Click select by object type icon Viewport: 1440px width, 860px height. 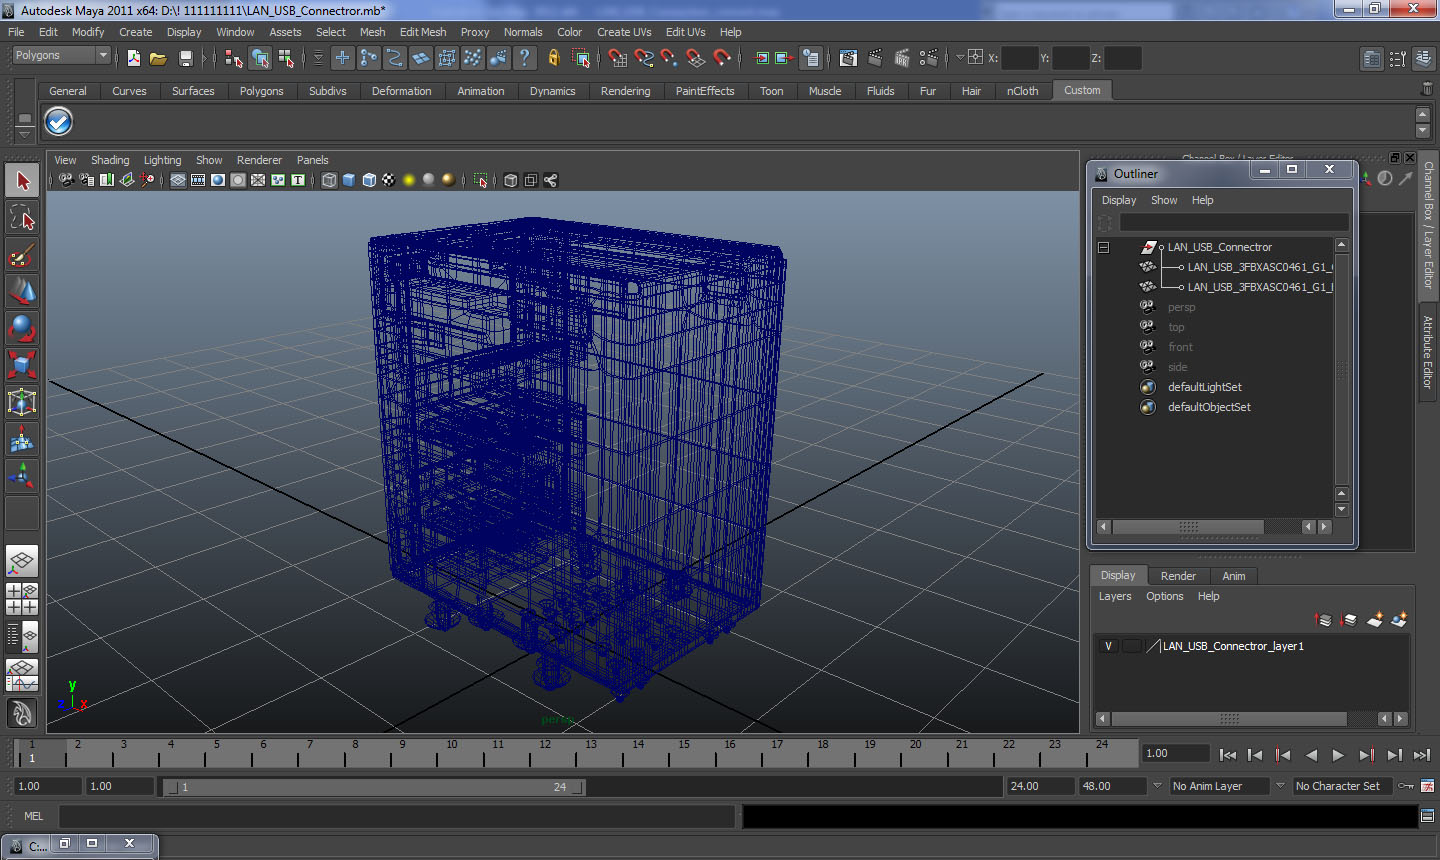260,58
